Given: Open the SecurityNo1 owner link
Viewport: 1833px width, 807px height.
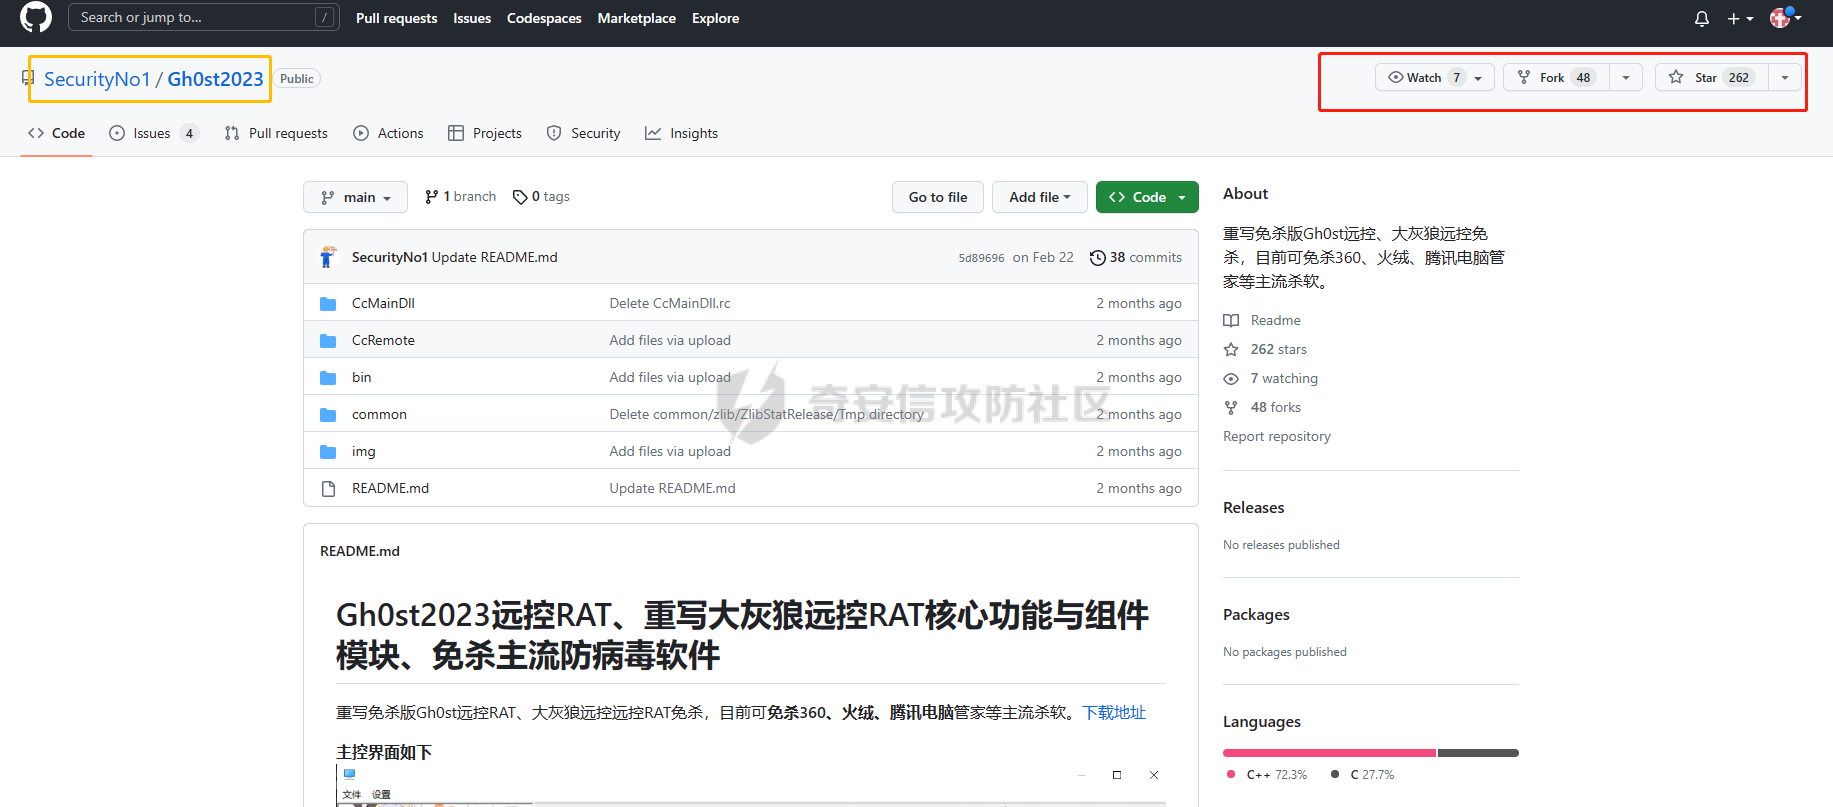Looking at the screenshot, I should 97,79.
